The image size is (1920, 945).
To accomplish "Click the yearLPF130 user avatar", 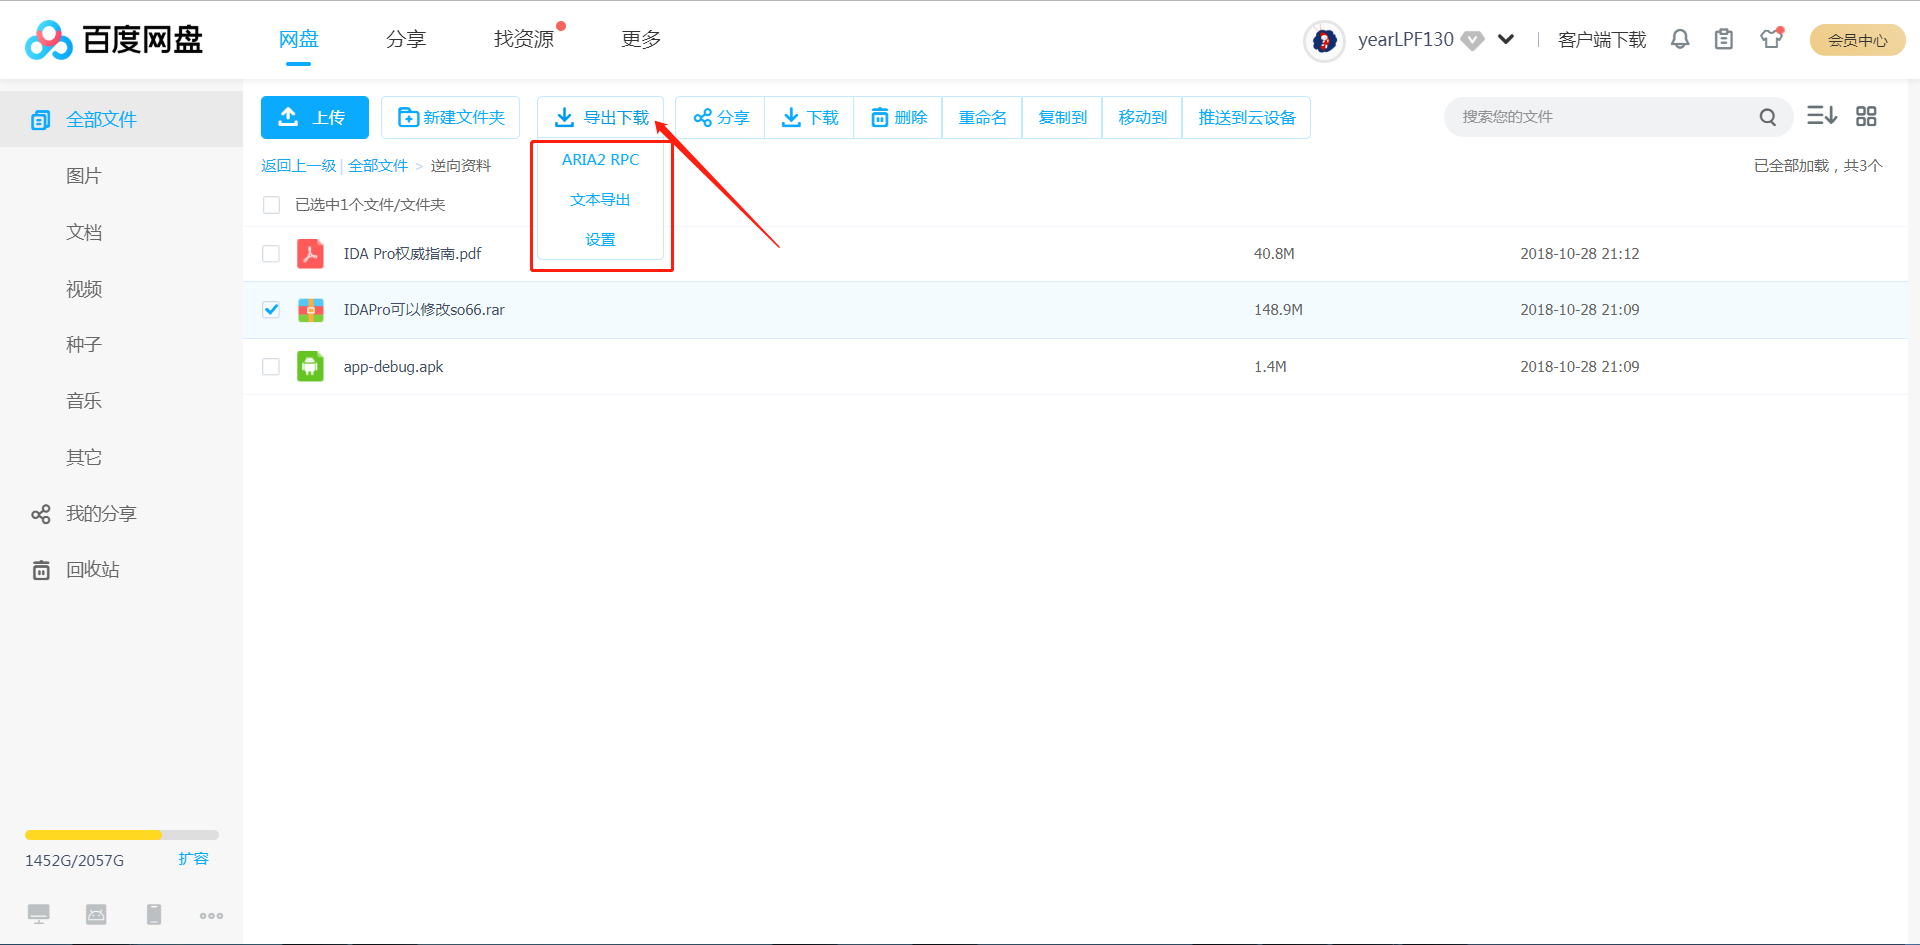I will click(x=1324, y=41).
